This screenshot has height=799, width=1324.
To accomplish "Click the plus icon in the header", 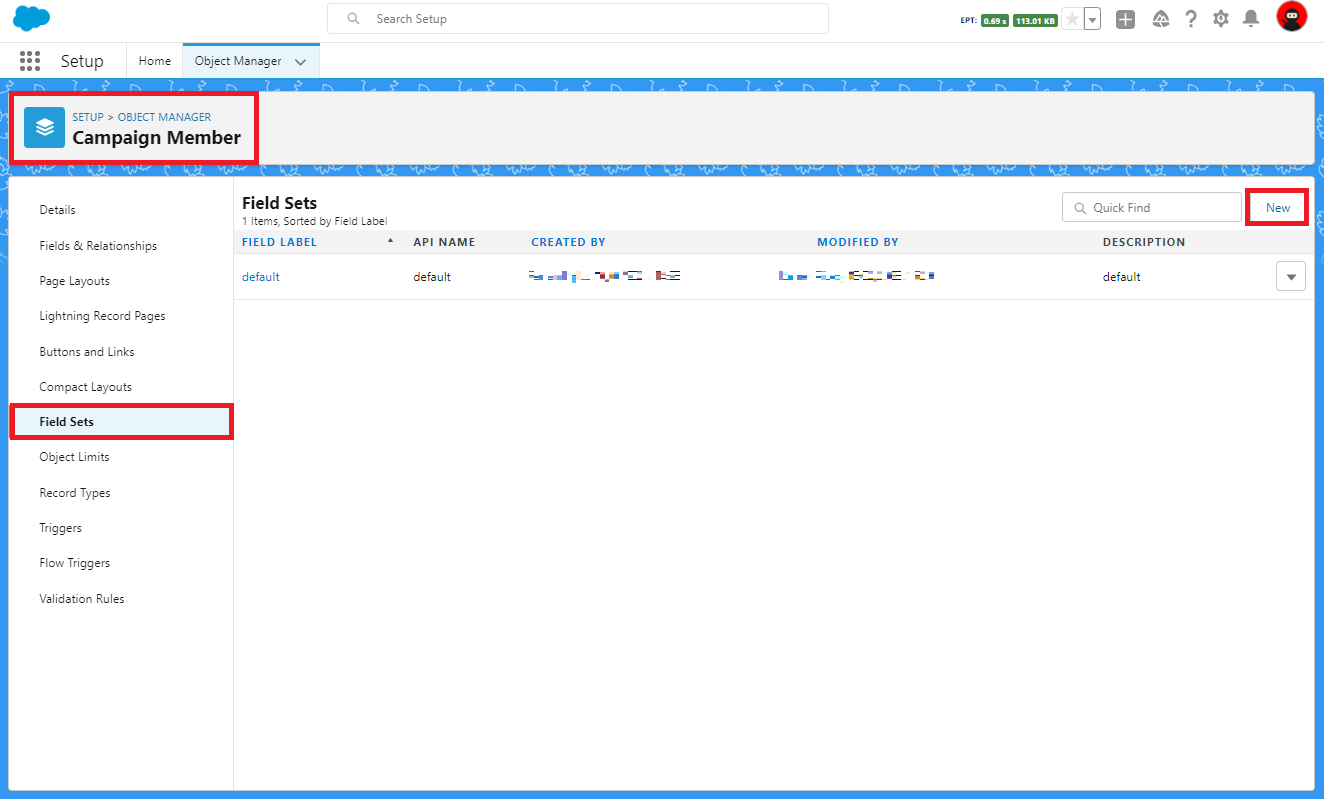I will pyautogui.click(x=1124, y=17).
